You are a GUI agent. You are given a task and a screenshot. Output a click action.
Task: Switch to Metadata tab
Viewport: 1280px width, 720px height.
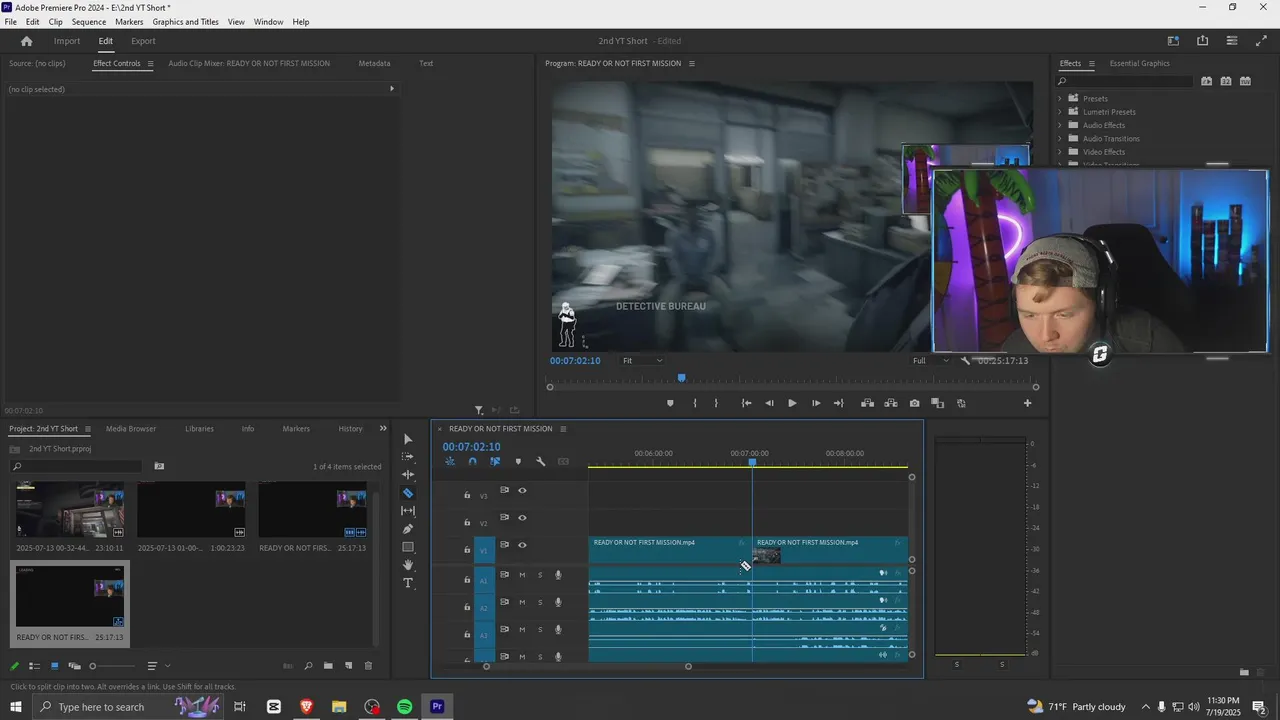(x=374, y=64)
